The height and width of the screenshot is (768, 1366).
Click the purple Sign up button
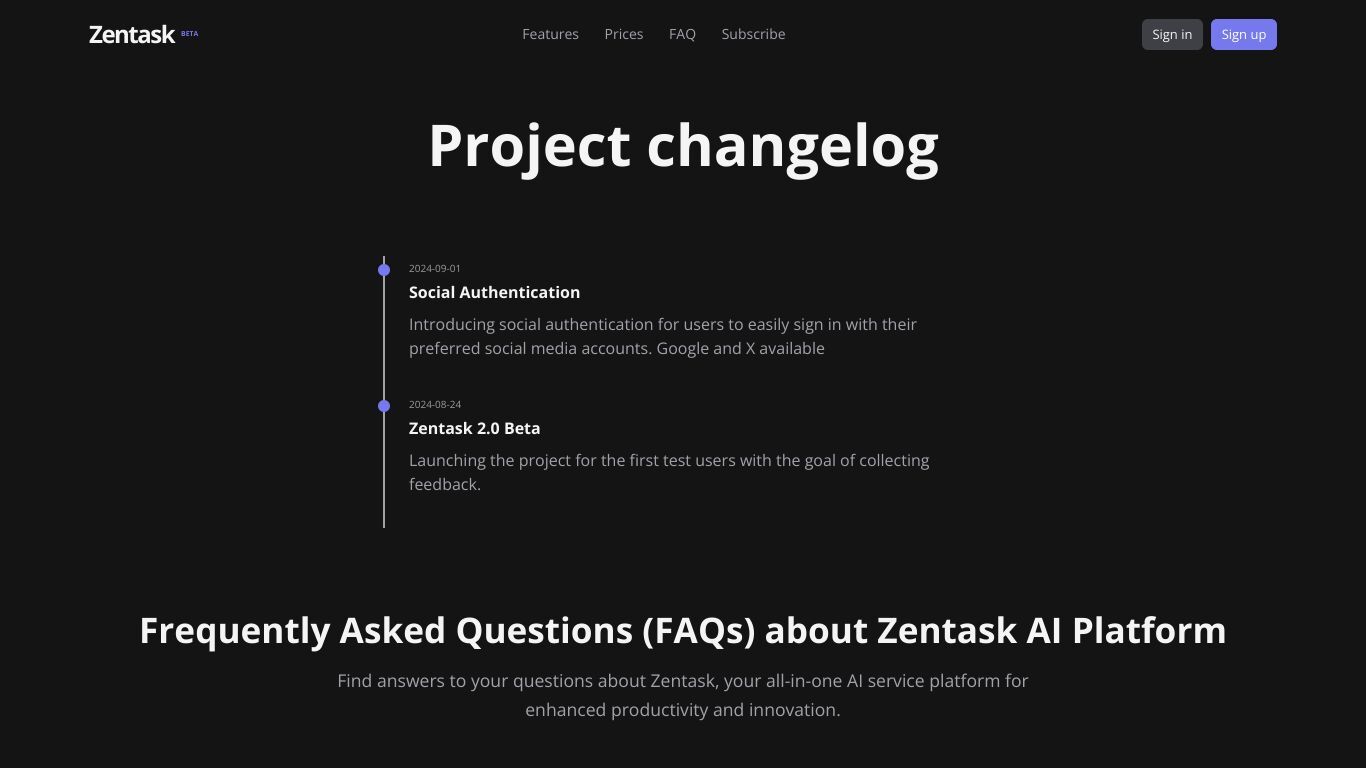[x=1244, y=34]
